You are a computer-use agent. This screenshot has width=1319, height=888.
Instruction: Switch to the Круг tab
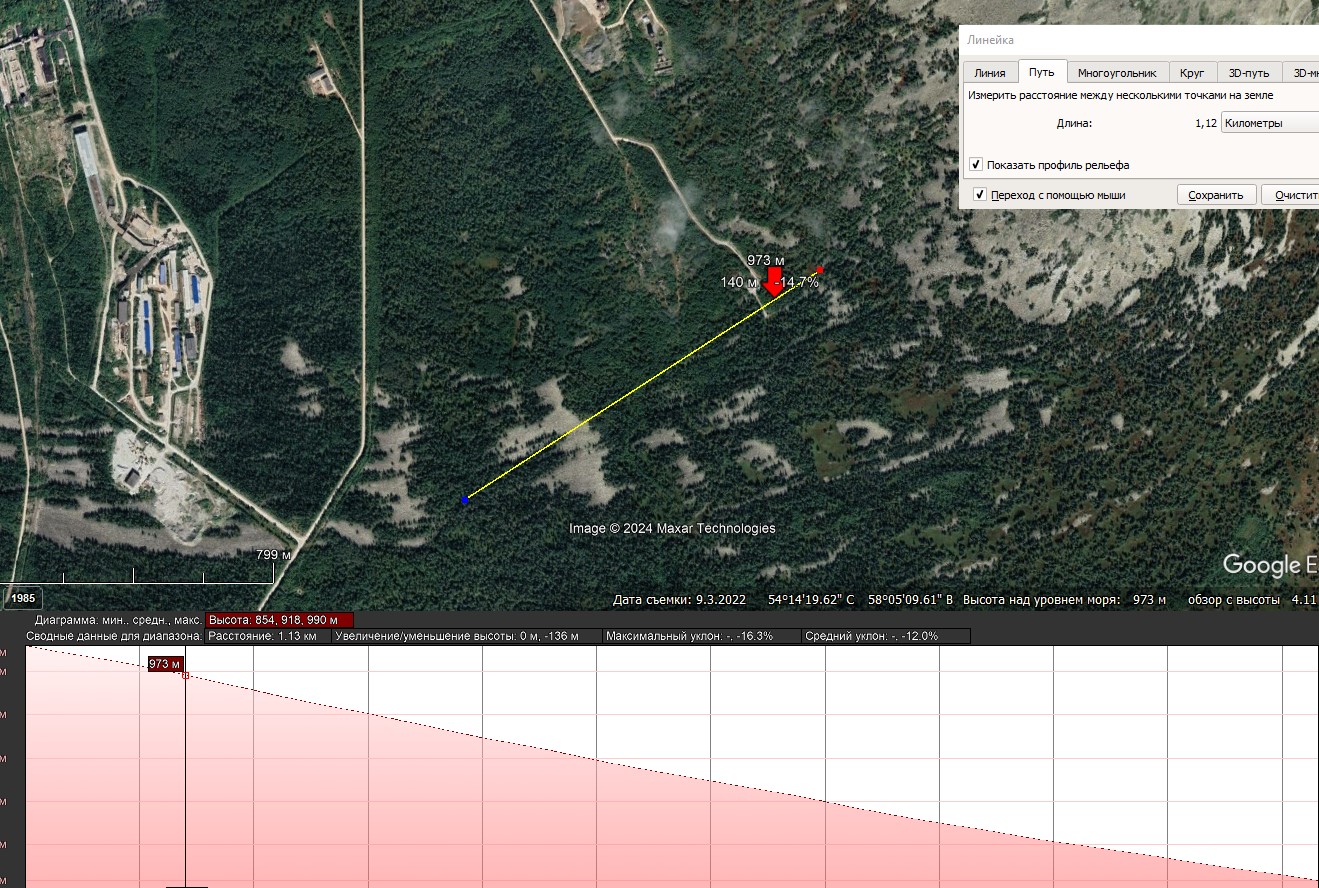point(1192,73)
